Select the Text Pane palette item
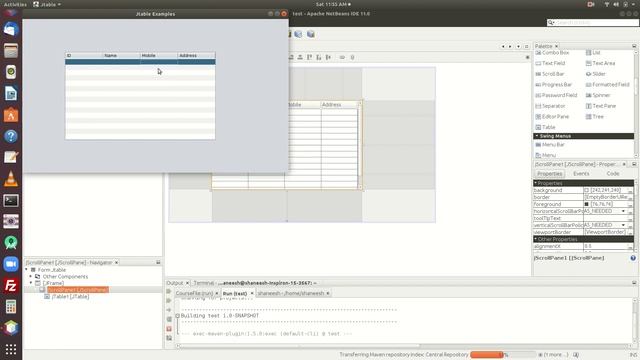The width and height of the screenshot is (640, 360). pos(601,106)
